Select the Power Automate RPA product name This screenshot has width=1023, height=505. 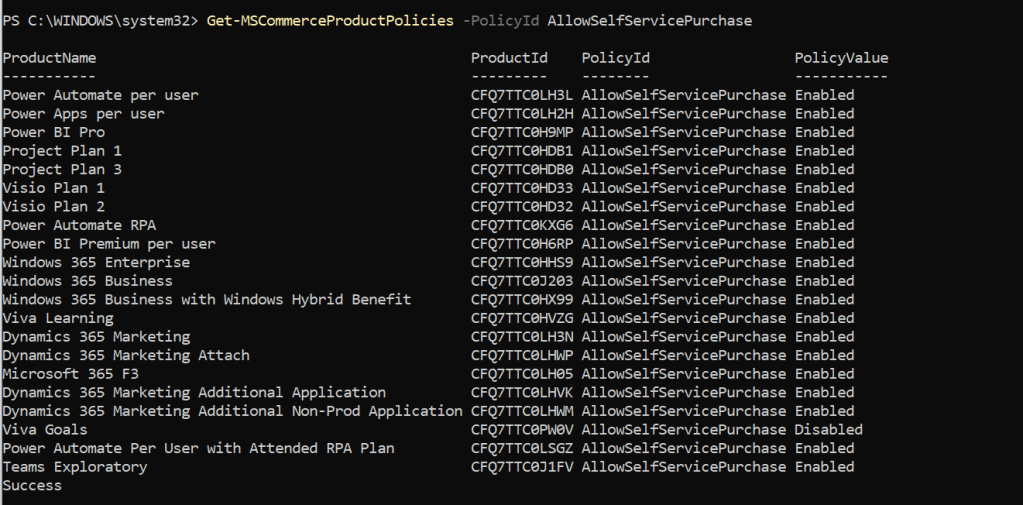pyautogui.click(x=79, y=225)
